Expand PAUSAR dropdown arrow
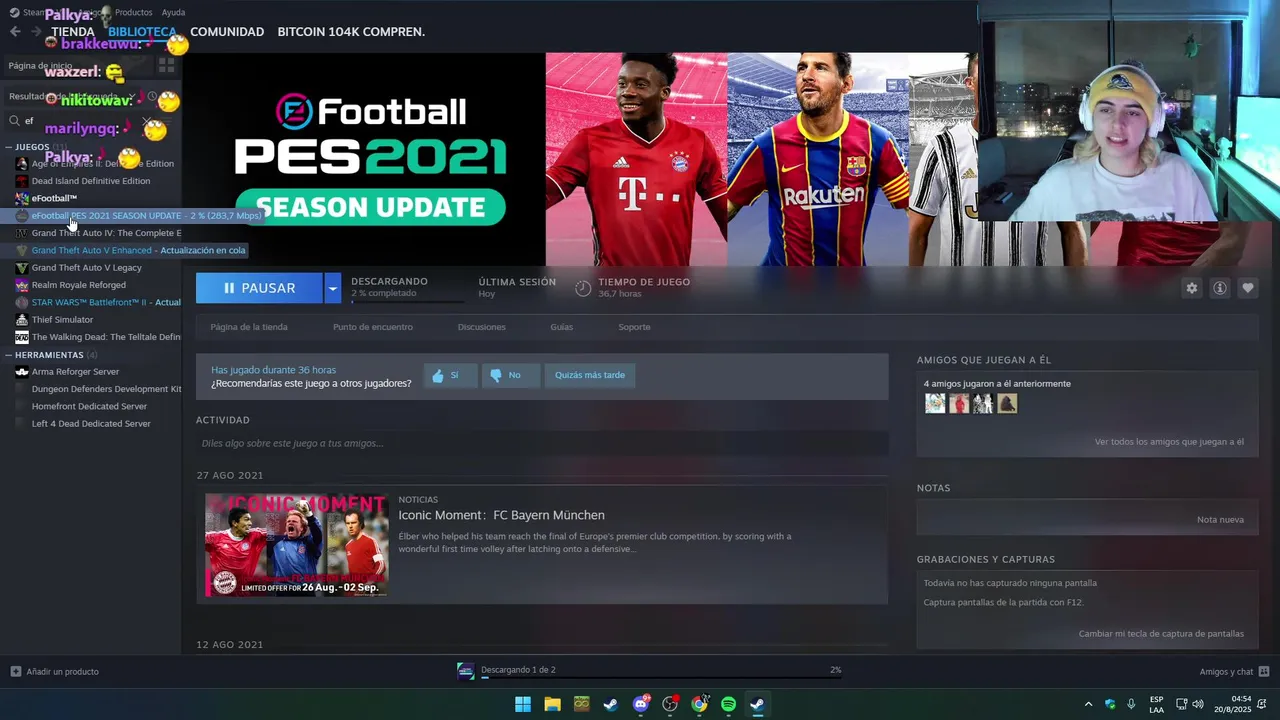This screenshot has height=720, width=1280. 333,288
